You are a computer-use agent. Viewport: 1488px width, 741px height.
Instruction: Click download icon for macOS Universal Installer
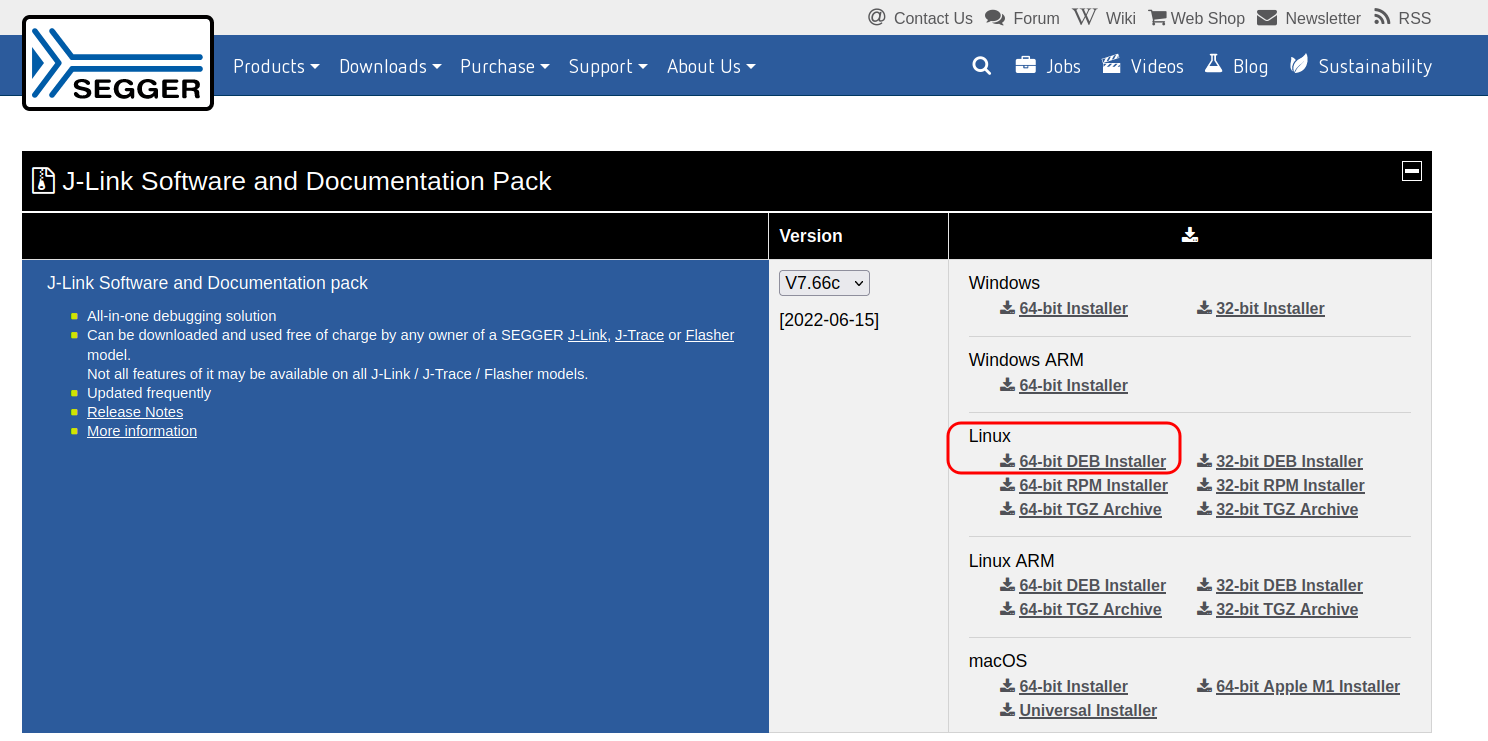click(x=1008, y=710)
